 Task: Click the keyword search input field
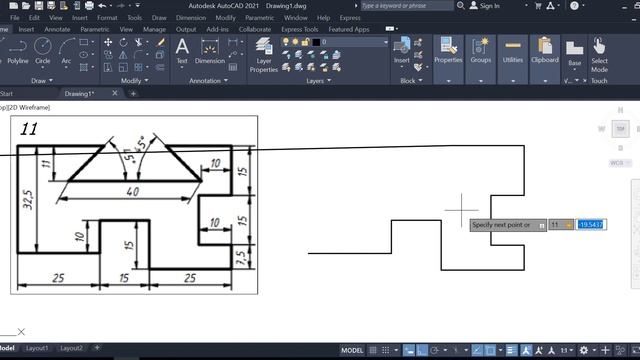pyautogui.click(x=407, y=6)
